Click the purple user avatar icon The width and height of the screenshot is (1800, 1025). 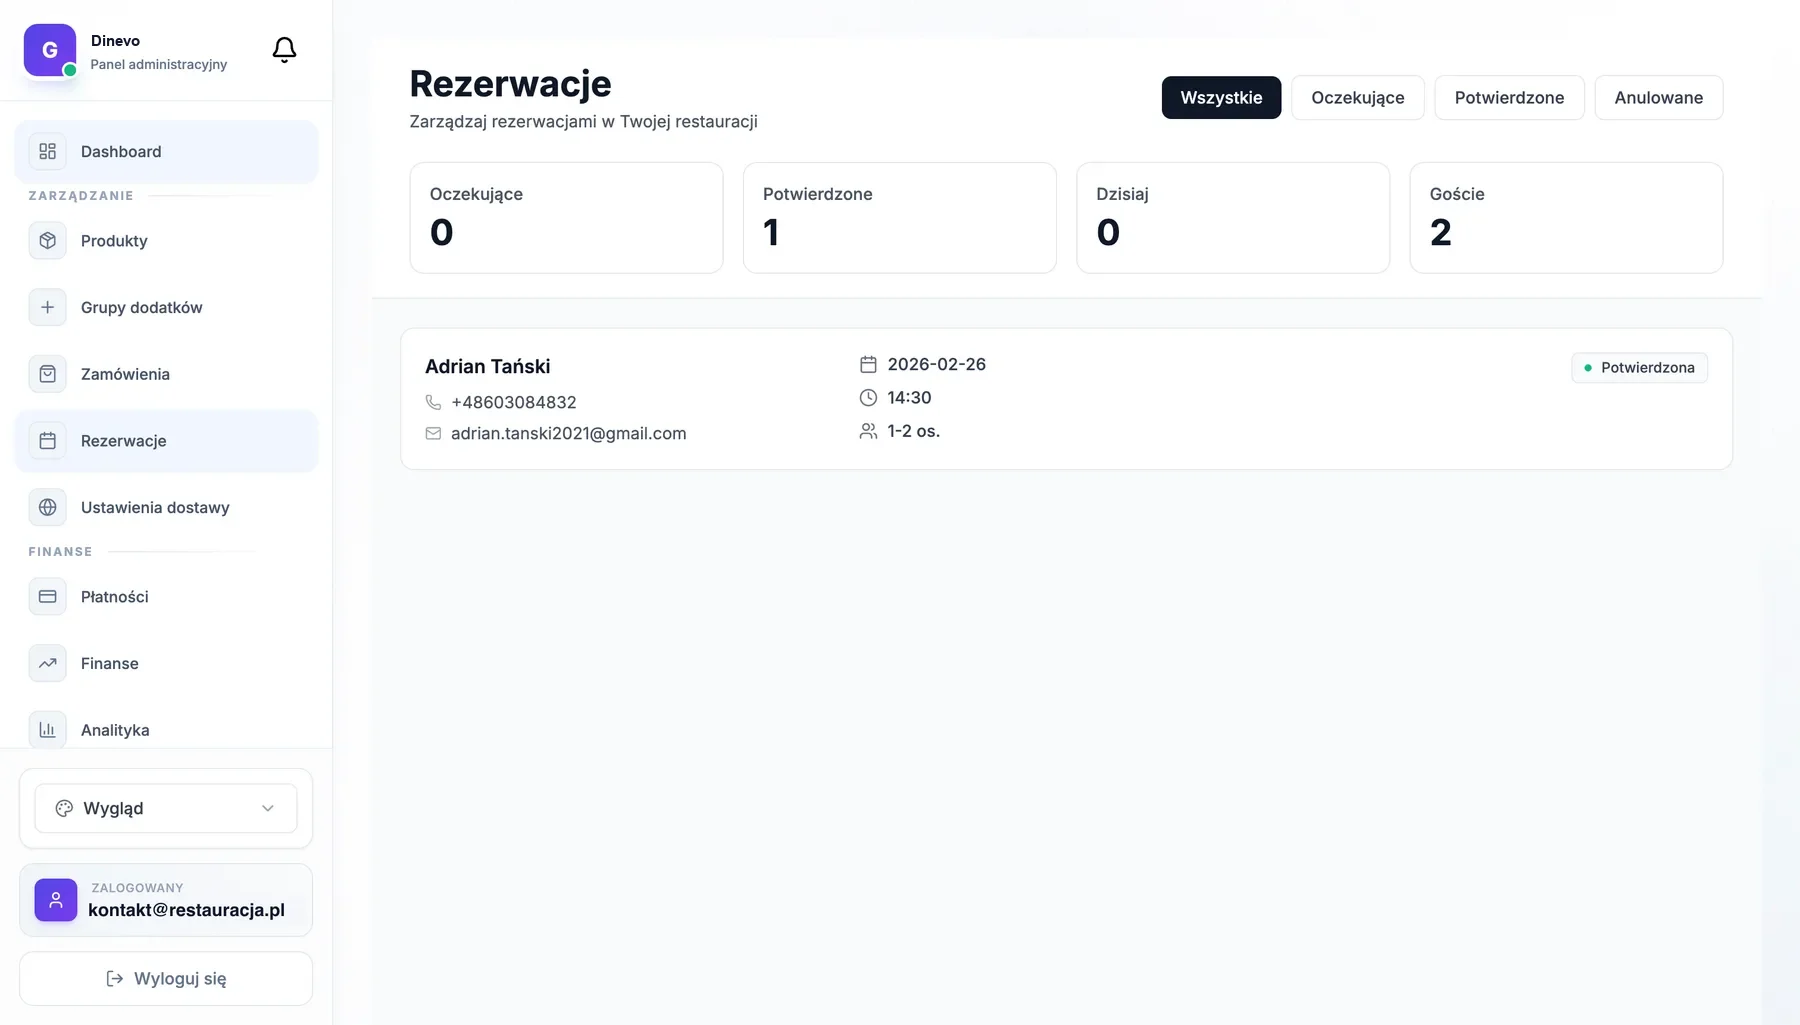(56, 900)
